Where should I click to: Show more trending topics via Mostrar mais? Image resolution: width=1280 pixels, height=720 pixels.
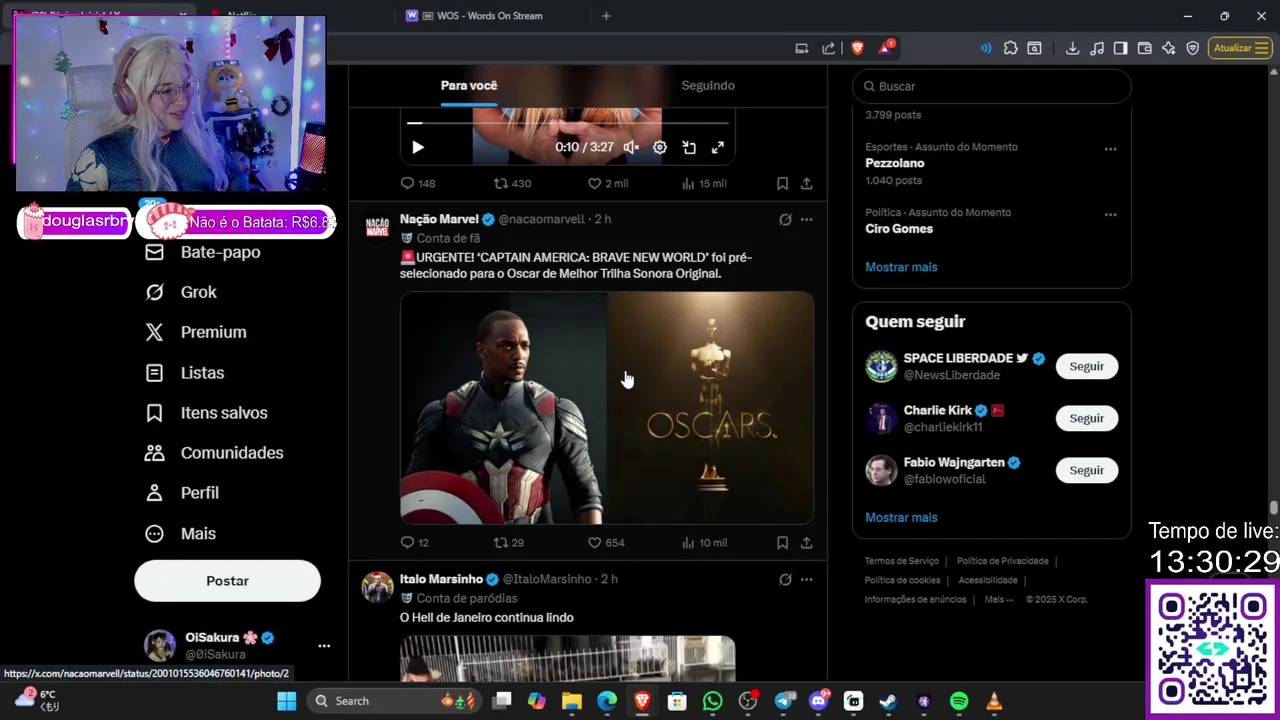(901, 267)
